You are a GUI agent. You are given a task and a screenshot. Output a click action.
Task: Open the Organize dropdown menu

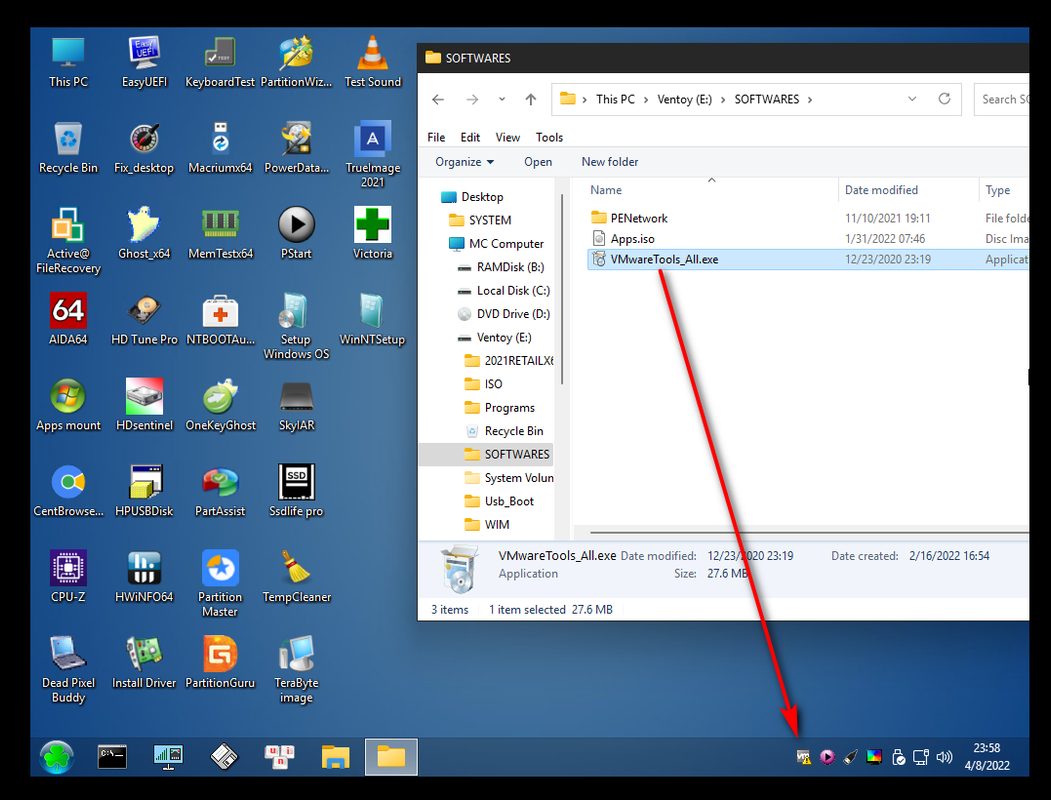click(464, 162)
